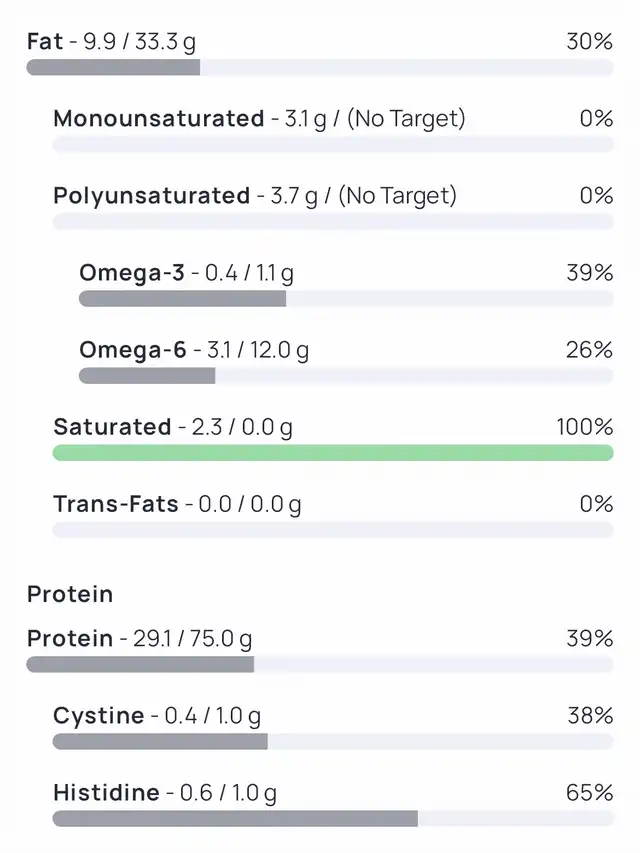Click the Protein section heading
This screenshot has height=853, width=640.
click(x=70, y=594)
